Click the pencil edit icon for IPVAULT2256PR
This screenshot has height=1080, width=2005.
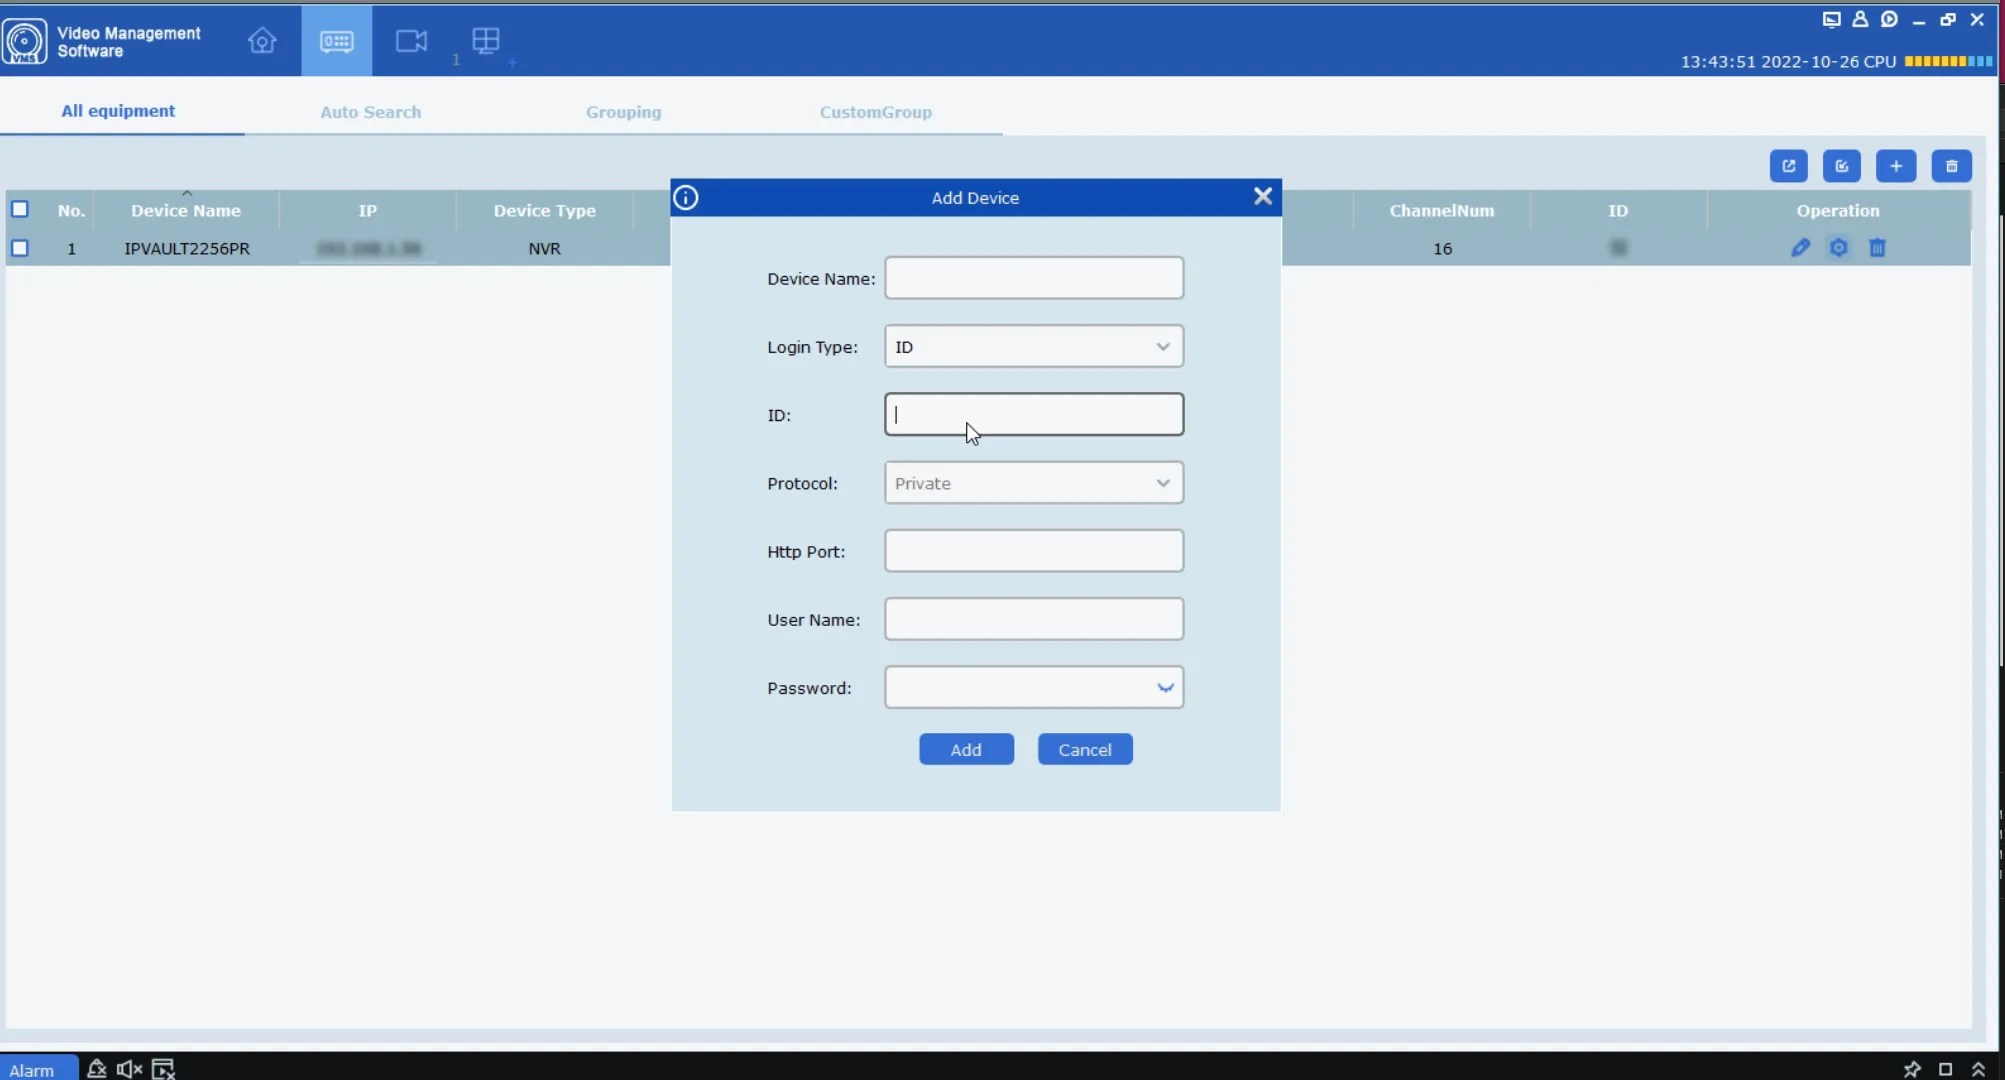1800,248
